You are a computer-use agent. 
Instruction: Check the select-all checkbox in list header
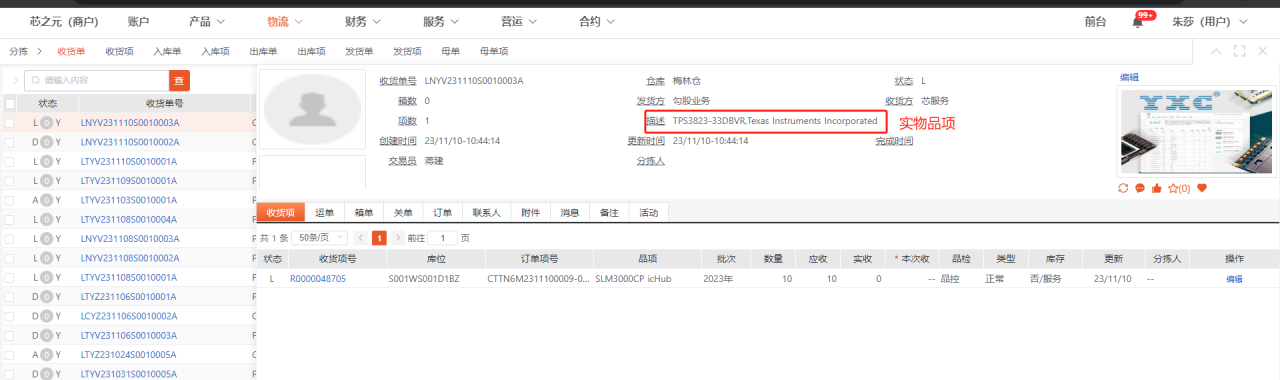click(10, 103)
